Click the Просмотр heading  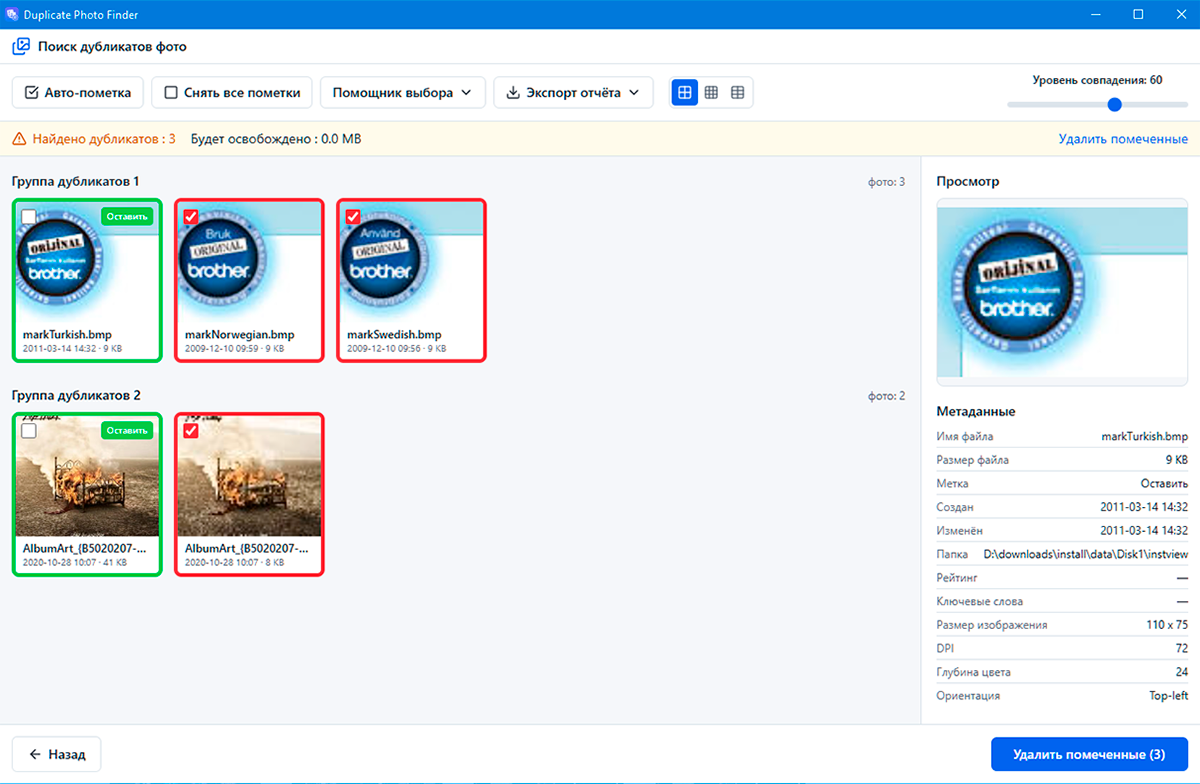tap(968, 181)
